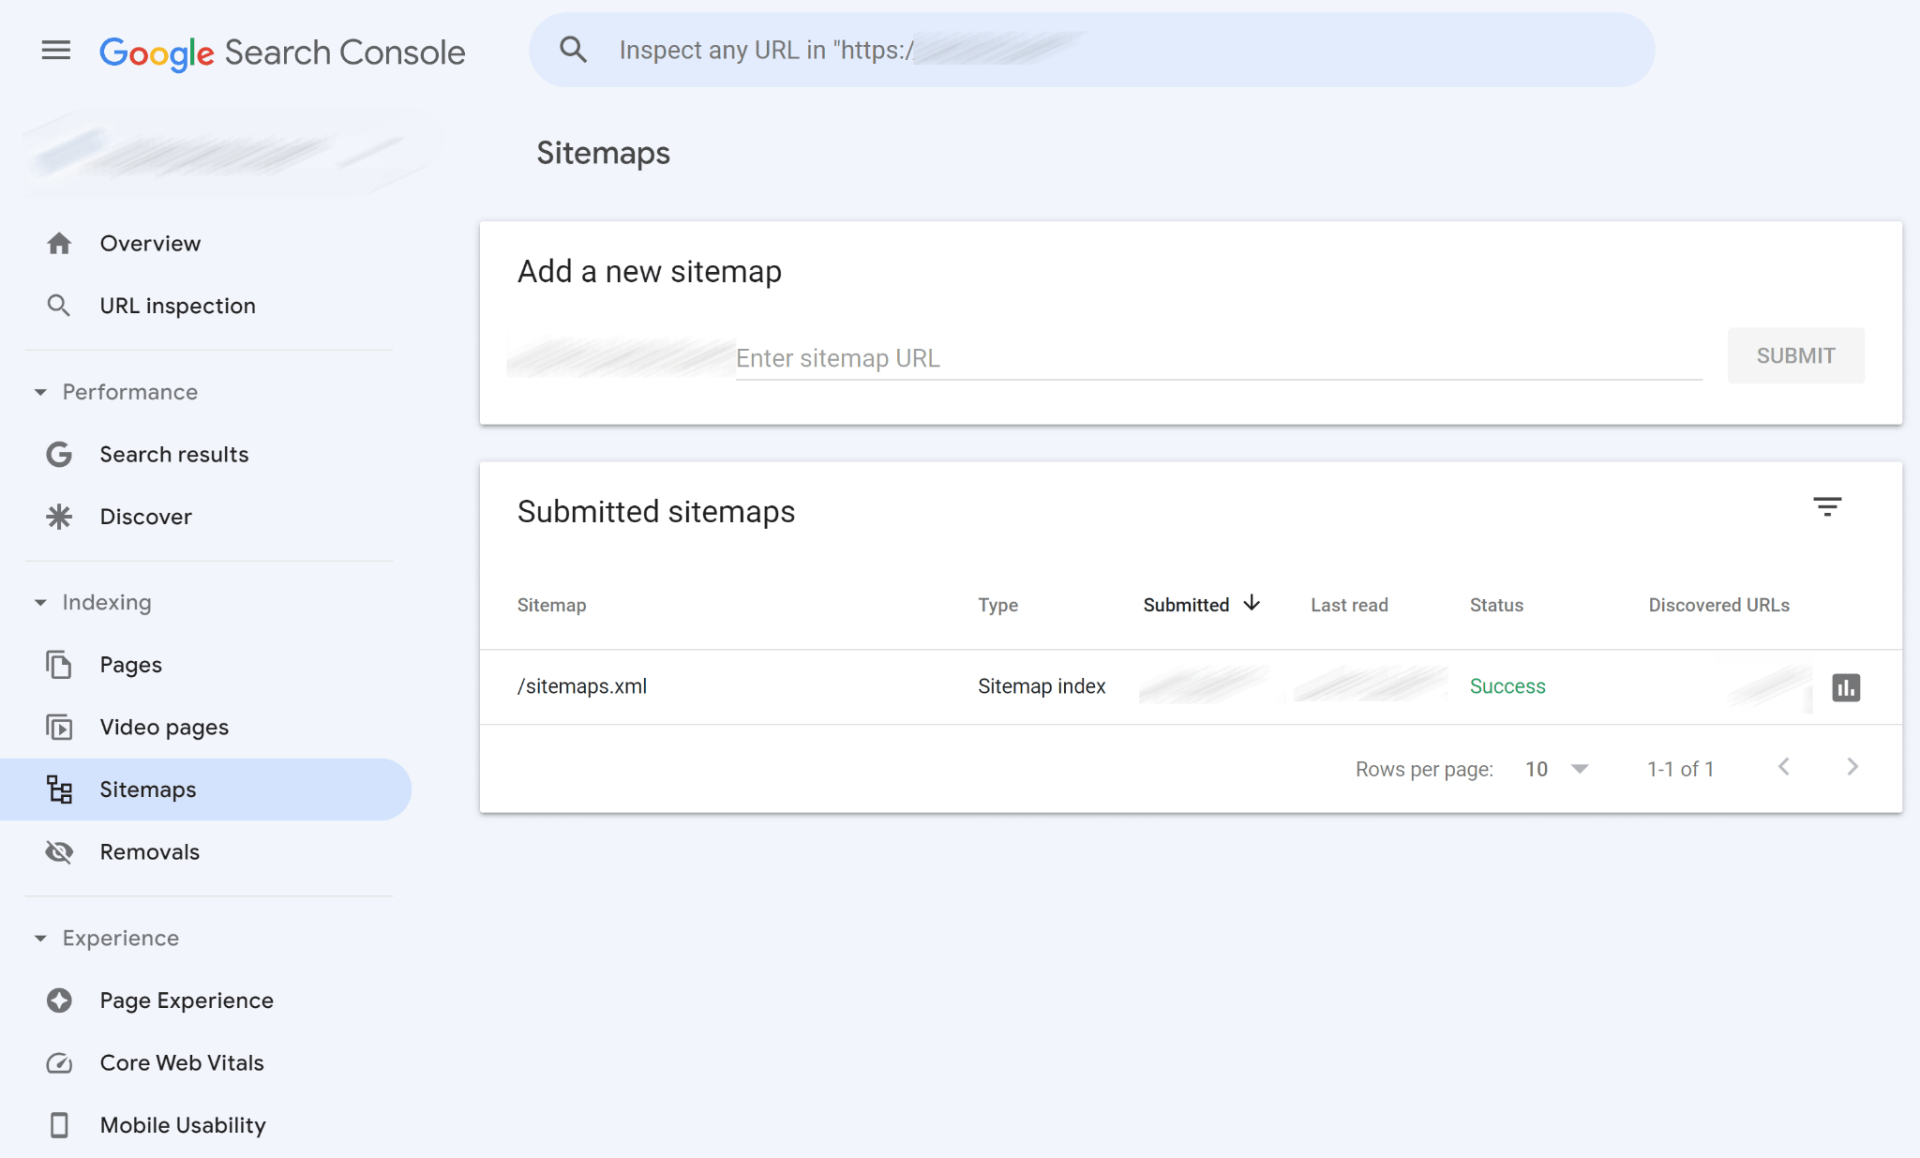
Task: Click the Status column header
Action: 1496,605
